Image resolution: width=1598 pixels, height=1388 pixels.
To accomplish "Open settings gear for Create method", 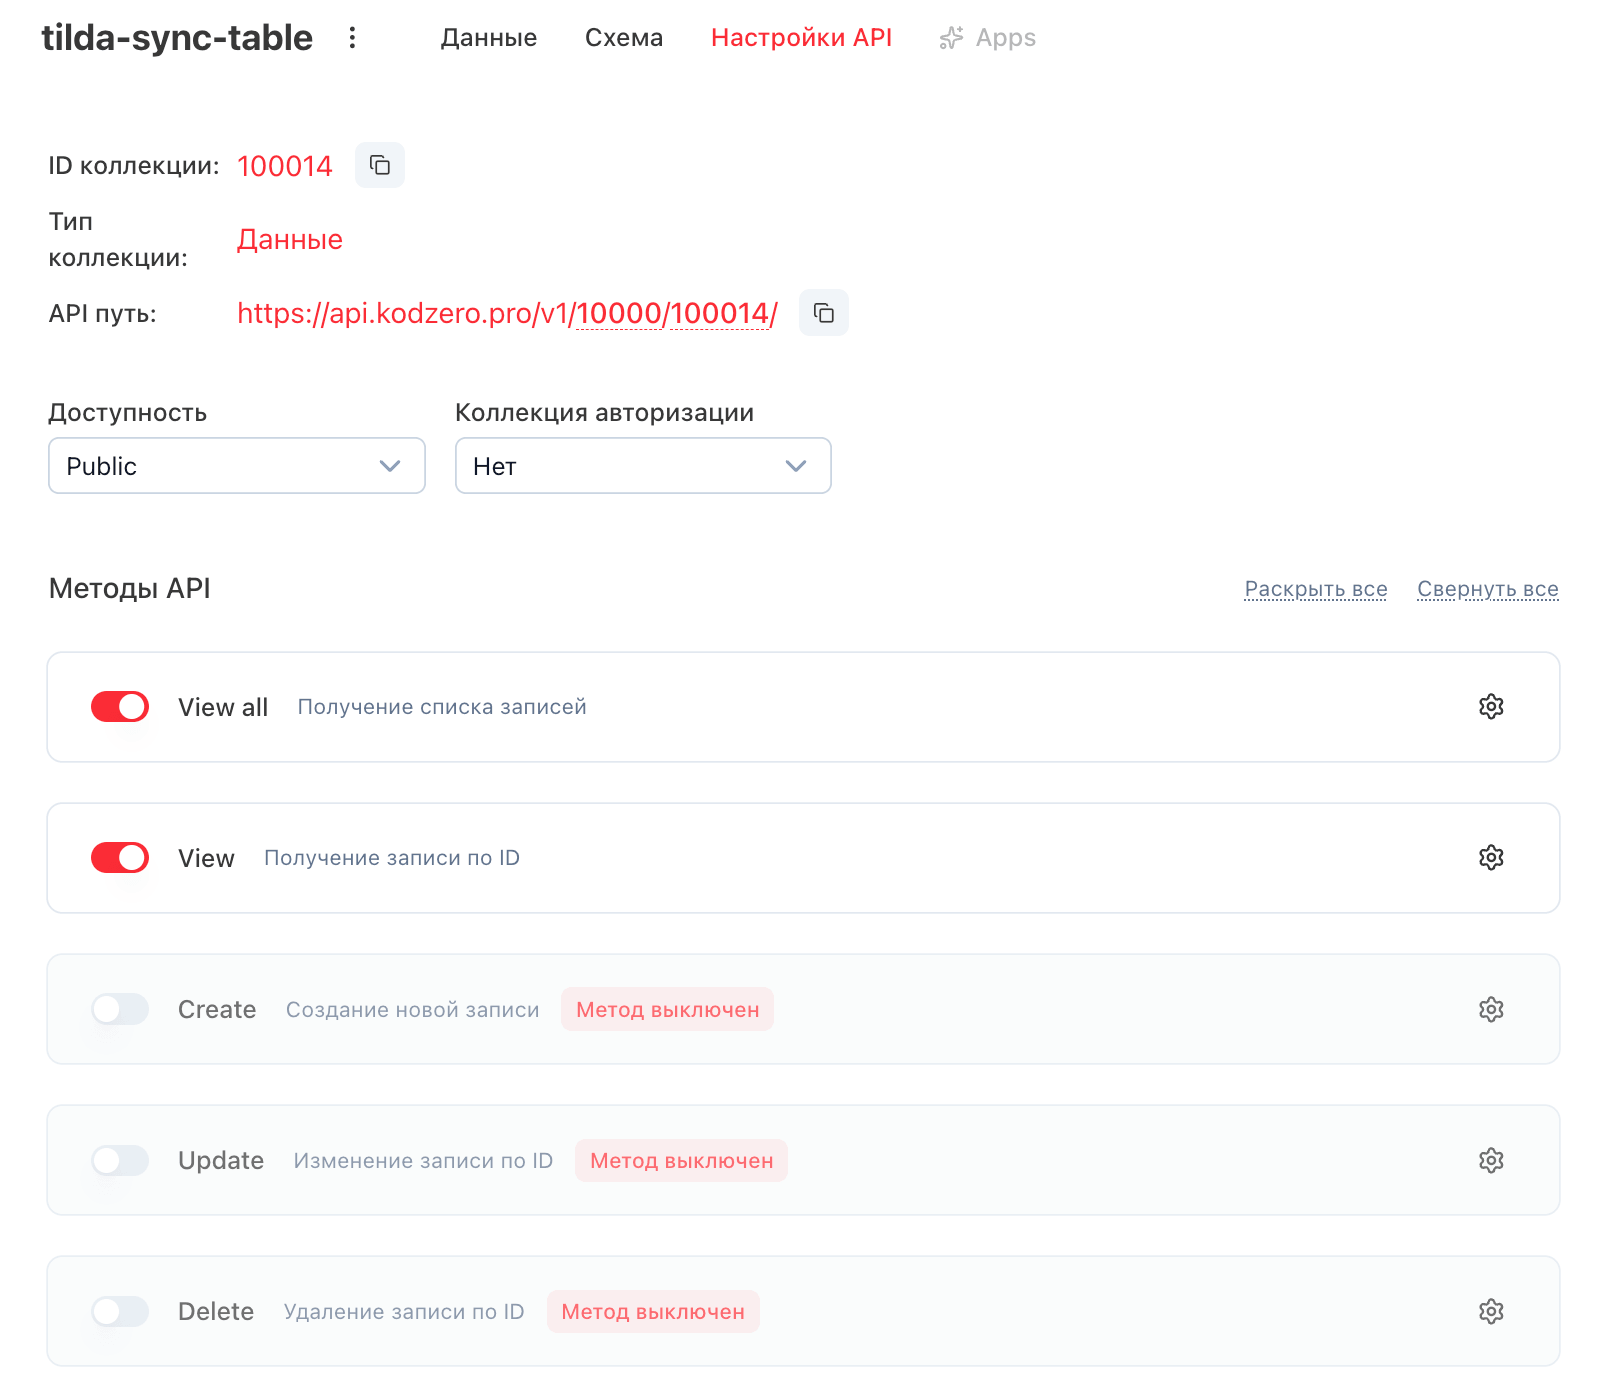I will coord(1490,1009).
